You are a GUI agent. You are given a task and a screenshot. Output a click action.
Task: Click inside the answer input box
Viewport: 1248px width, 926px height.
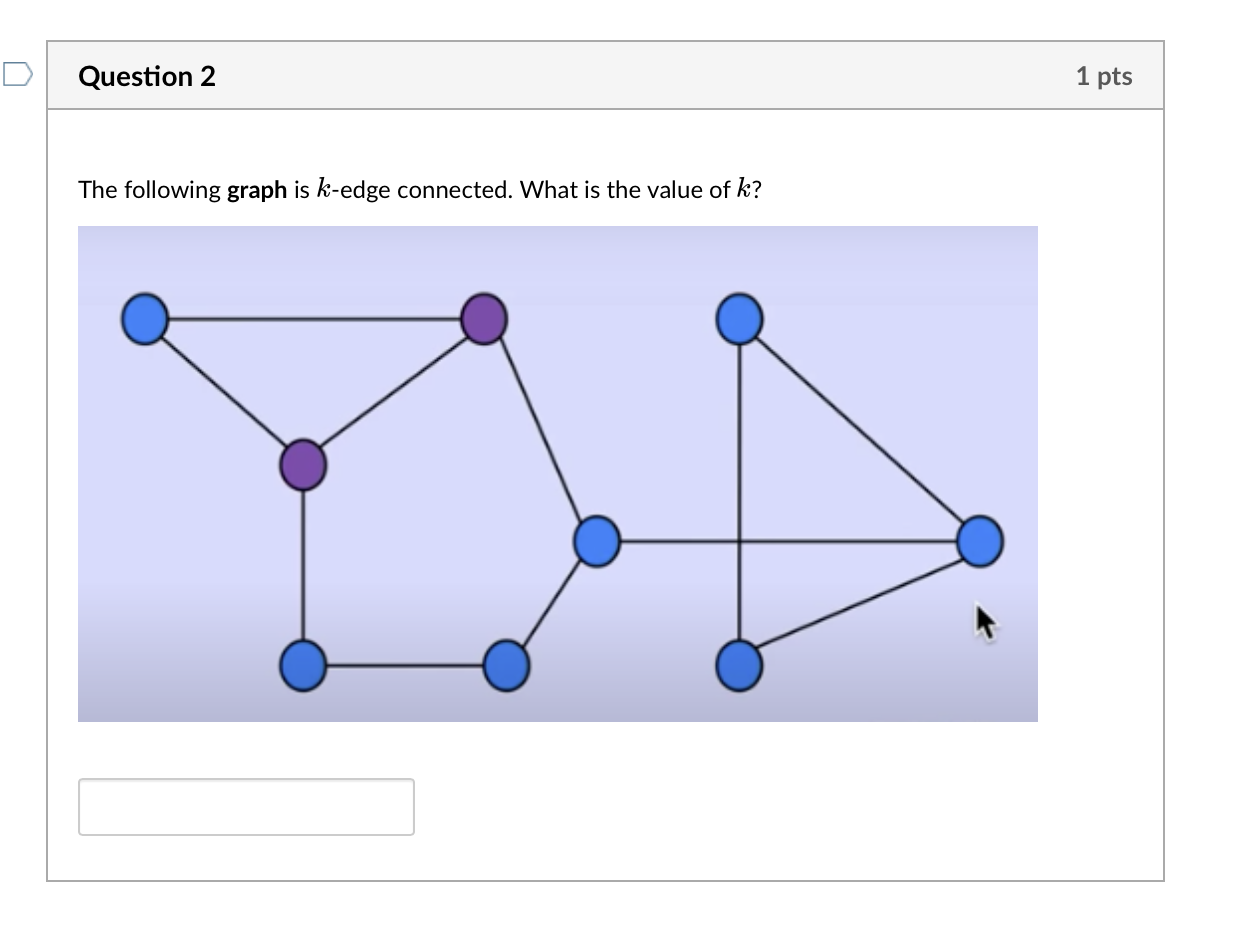pyautogui.click(x=245, y=807)
